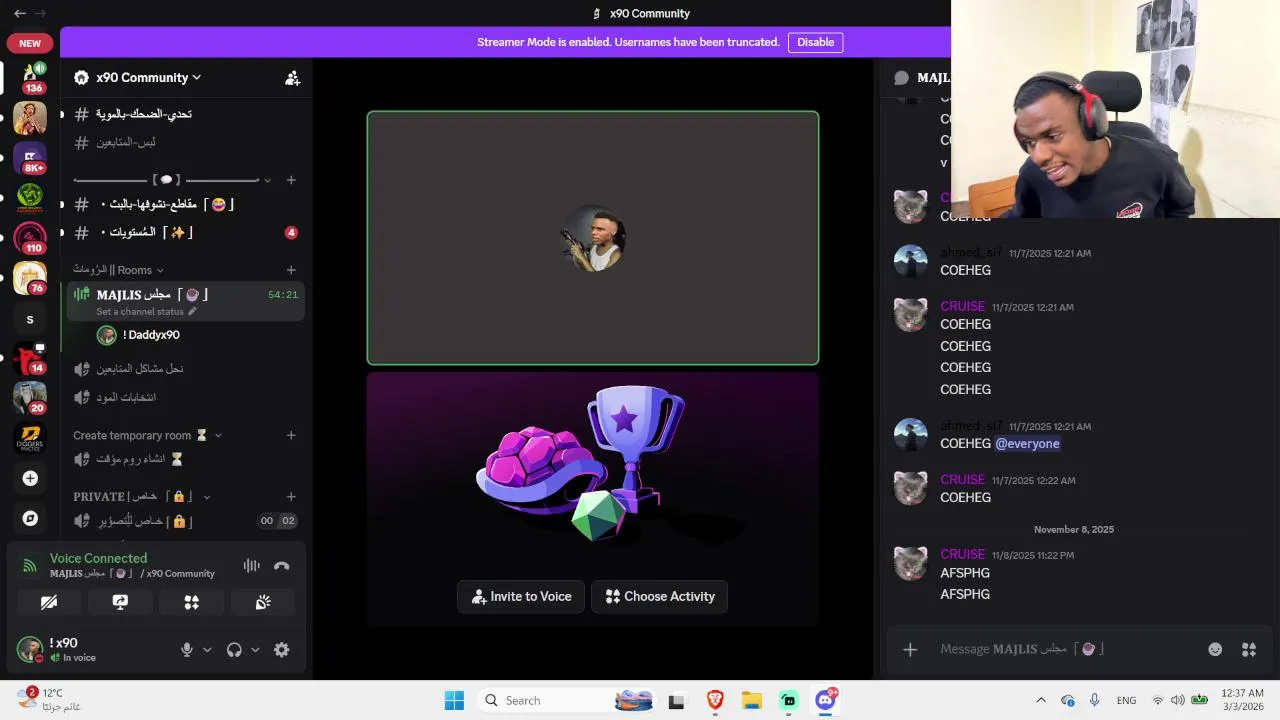Join the انشاء روم مؤقت voice channel
This screenshot has width=1280, height=720.
[185, 459]
